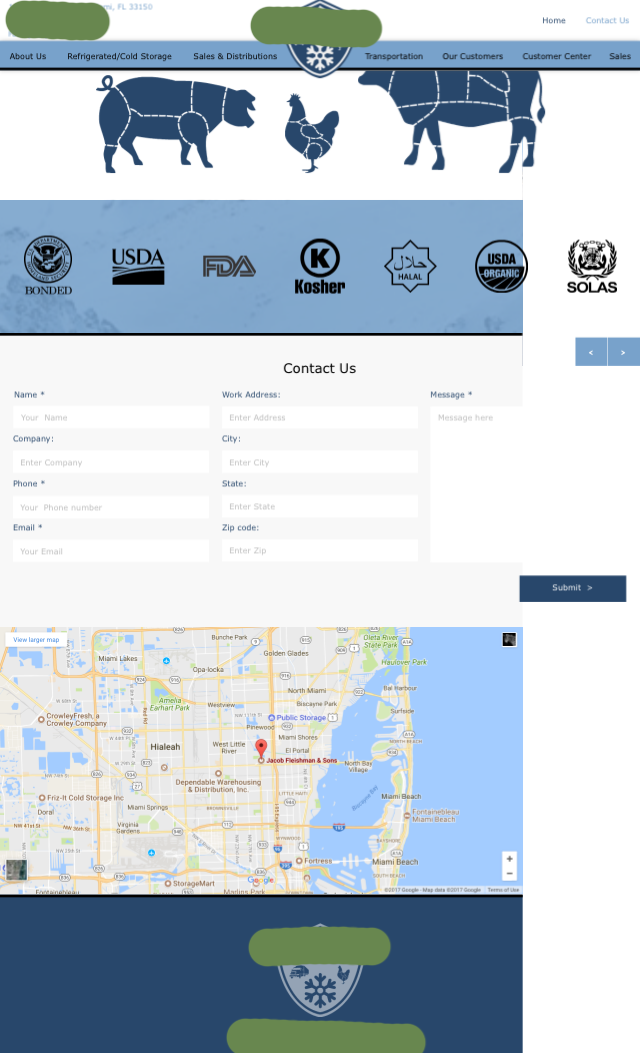Image resolution: width=640 pixels, height=1053 pixels.
Task: Focus the Your Name field
Action: (111, 417)
